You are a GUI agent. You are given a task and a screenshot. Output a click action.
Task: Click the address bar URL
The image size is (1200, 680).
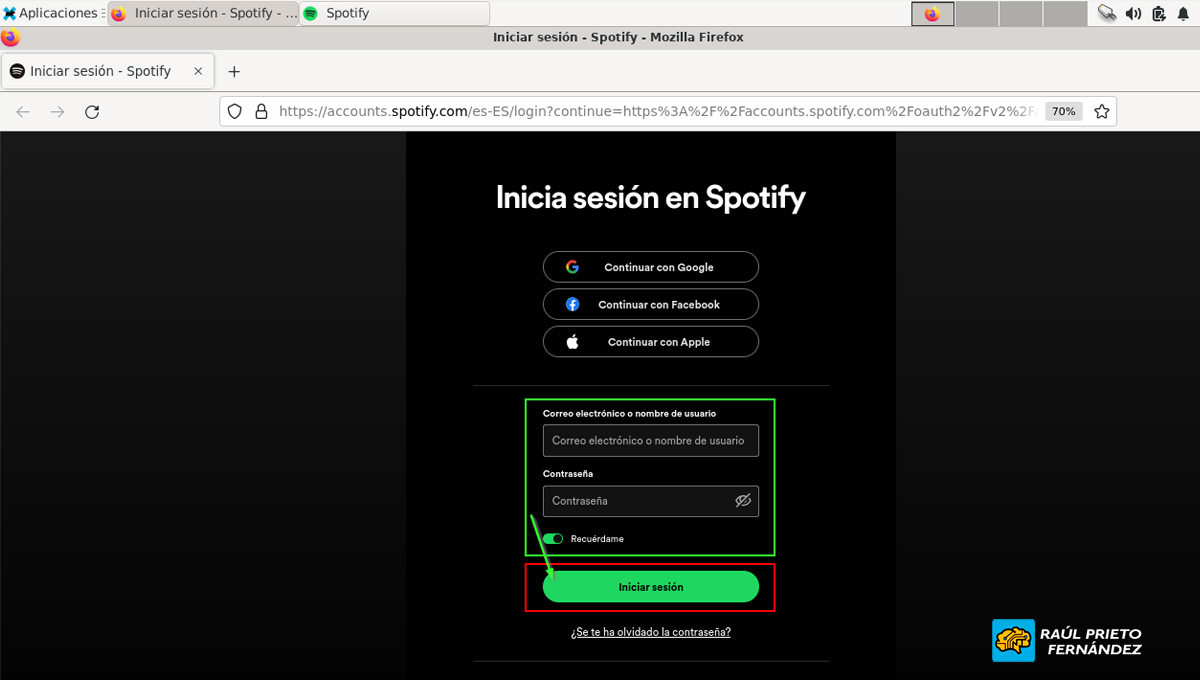(x=658, y=112)
